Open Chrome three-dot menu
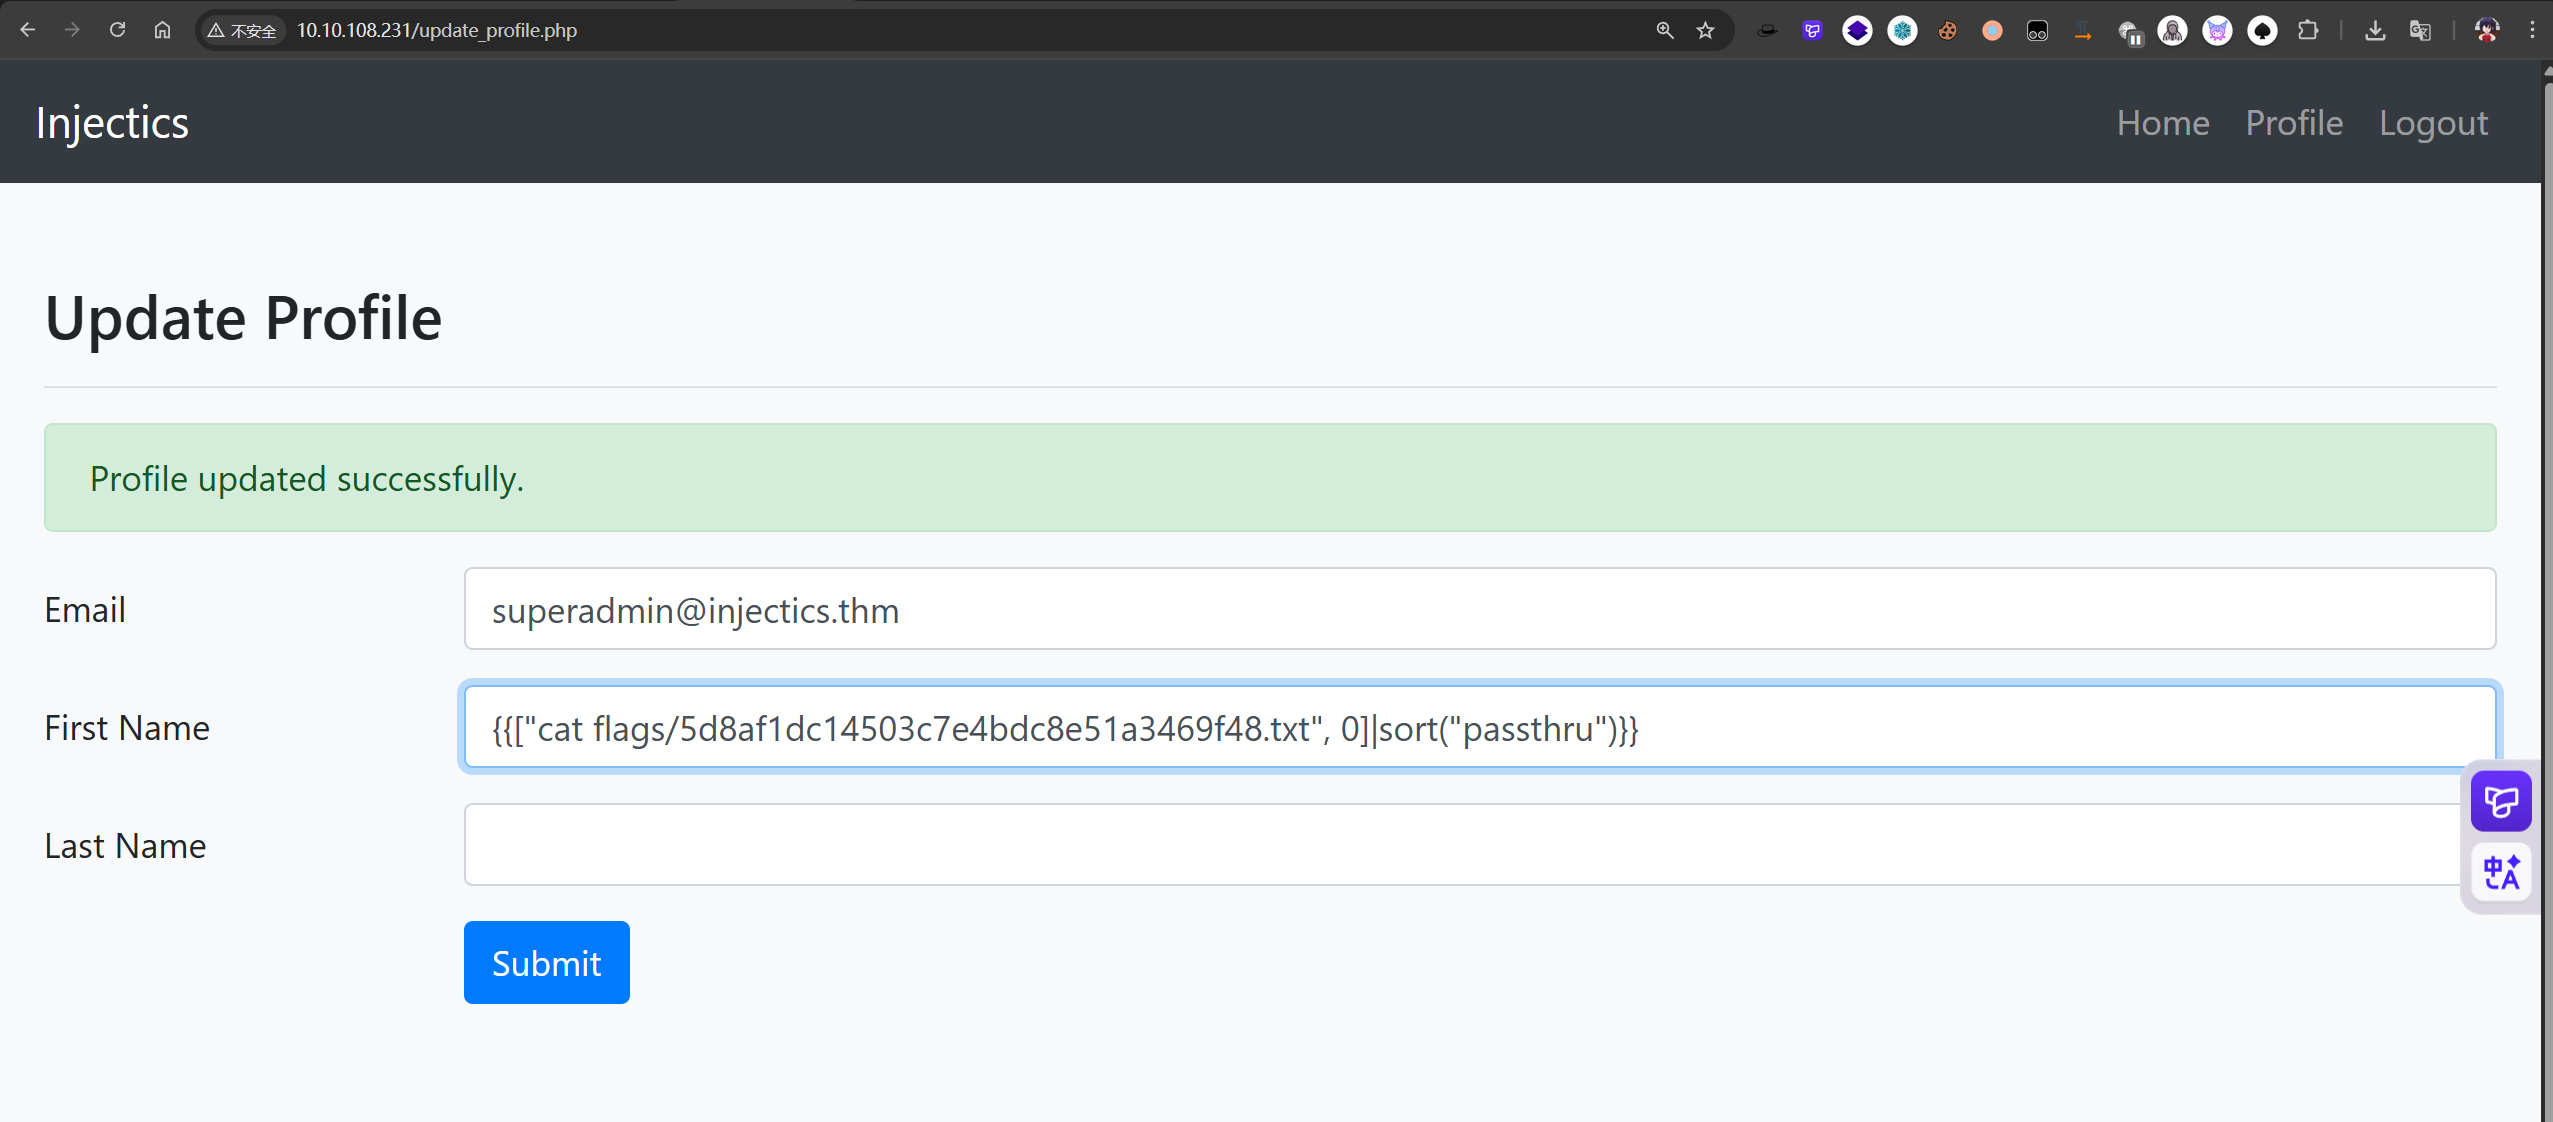 (2532, 30)
